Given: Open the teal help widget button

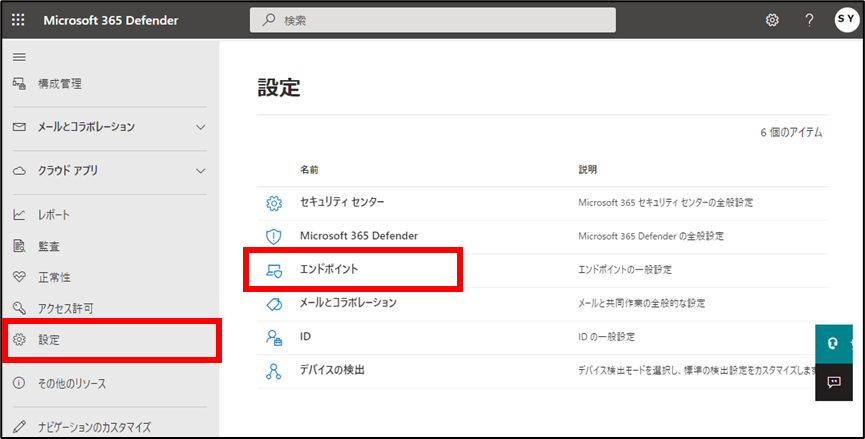Looking at the screenshot, I should [834, 344].
